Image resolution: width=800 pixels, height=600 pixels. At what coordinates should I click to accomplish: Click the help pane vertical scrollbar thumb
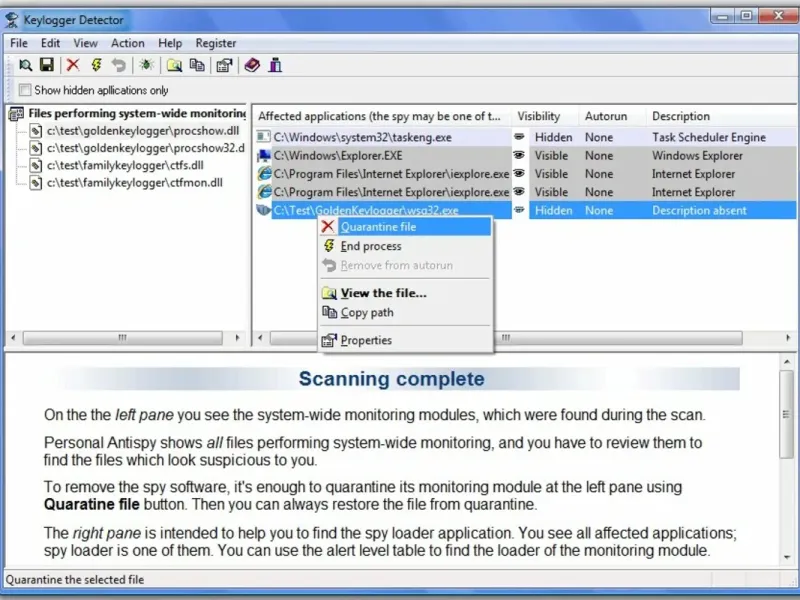click(787, 414)
